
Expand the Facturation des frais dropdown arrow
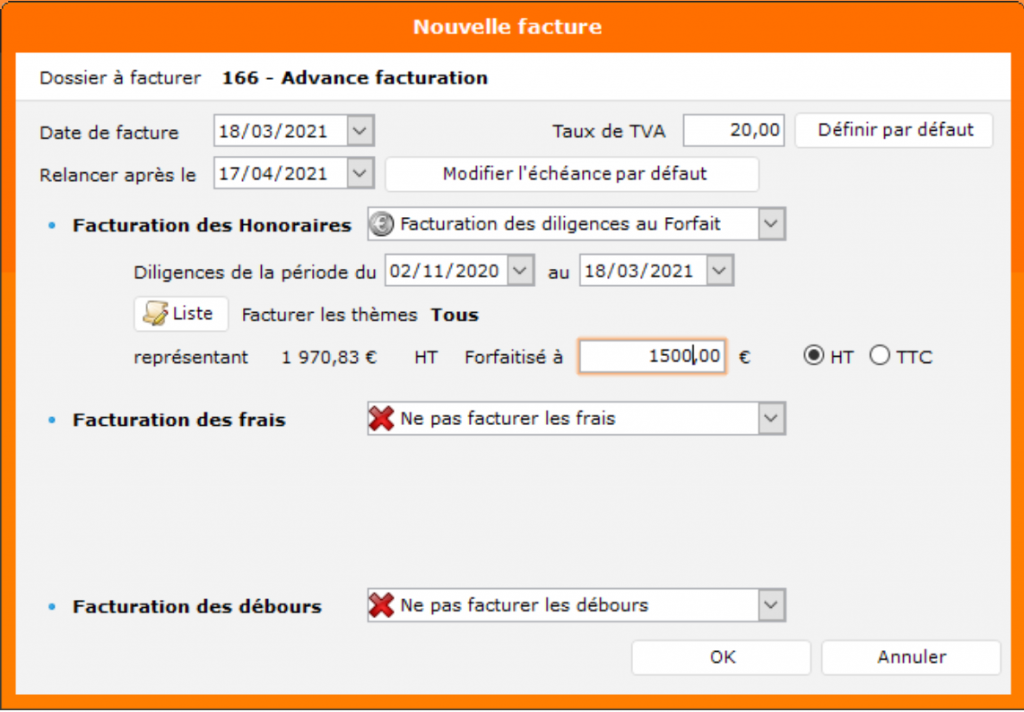(771, 419)
